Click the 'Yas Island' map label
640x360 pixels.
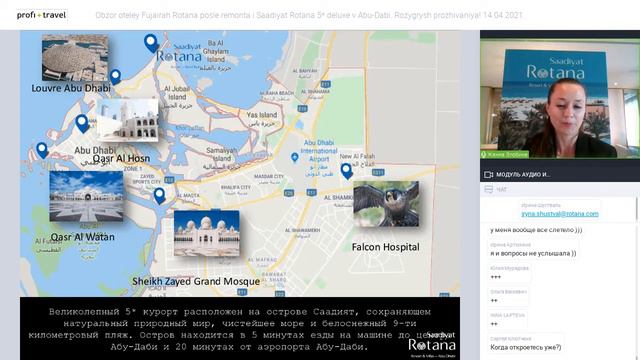[x=262, y=115]
